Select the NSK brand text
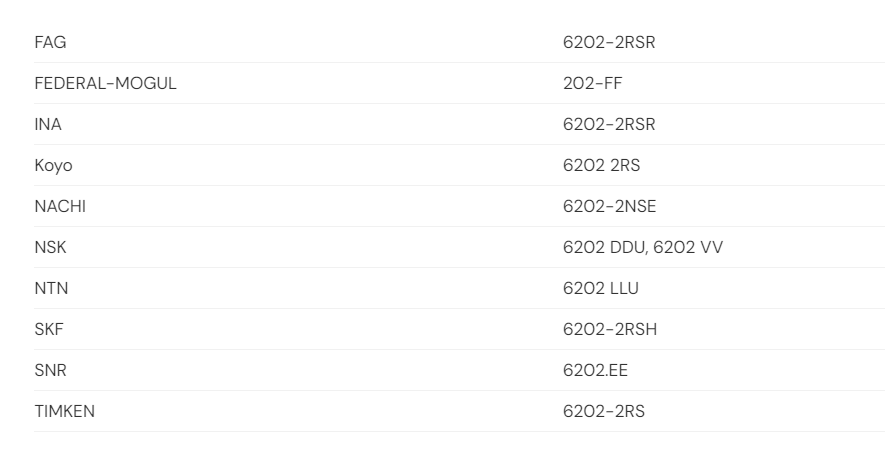 click(50, 247)
